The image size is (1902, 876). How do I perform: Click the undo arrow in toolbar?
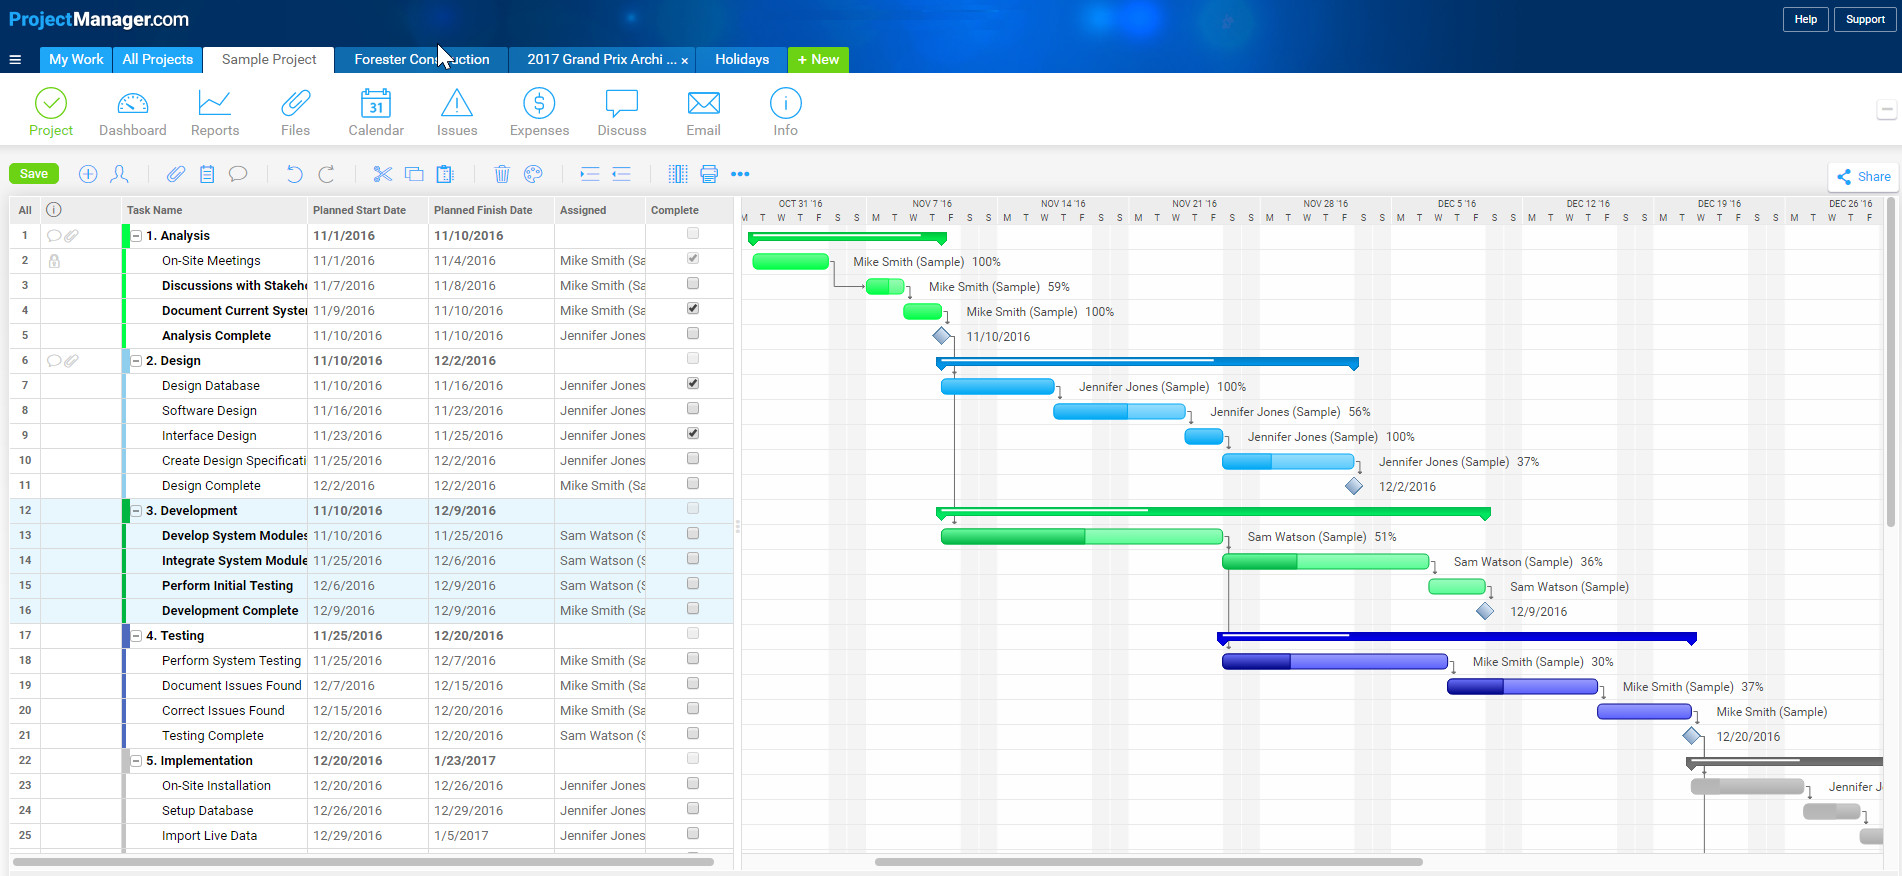coord(294,174)
